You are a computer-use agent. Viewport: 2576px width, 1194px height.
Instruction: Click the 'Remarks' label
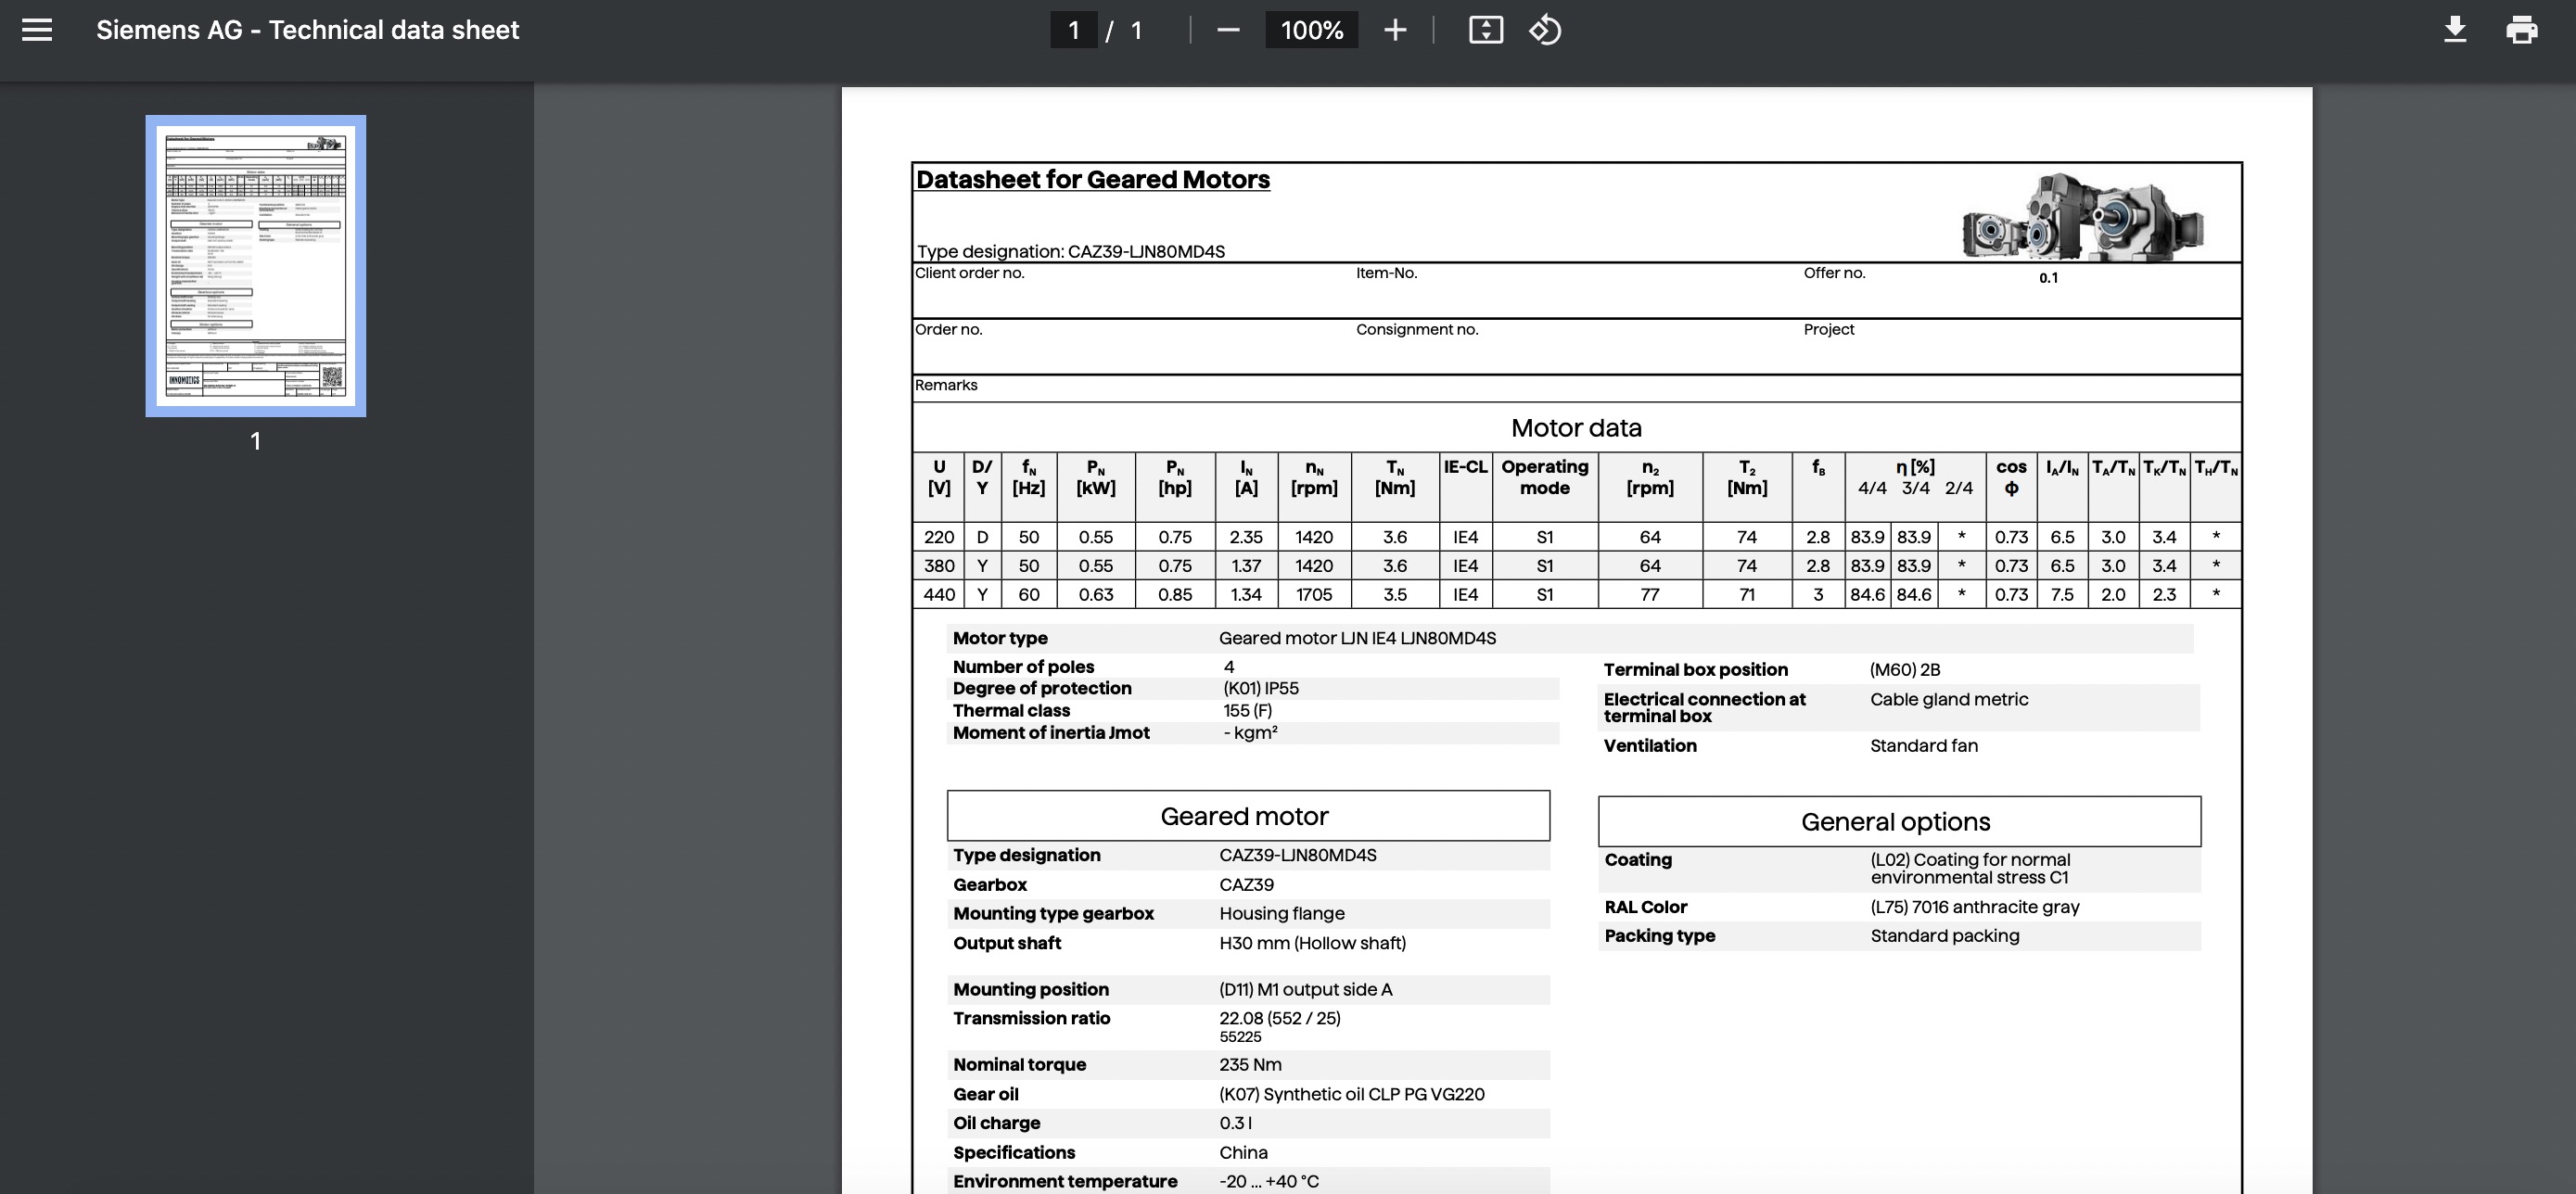click(x=945, y=385)
